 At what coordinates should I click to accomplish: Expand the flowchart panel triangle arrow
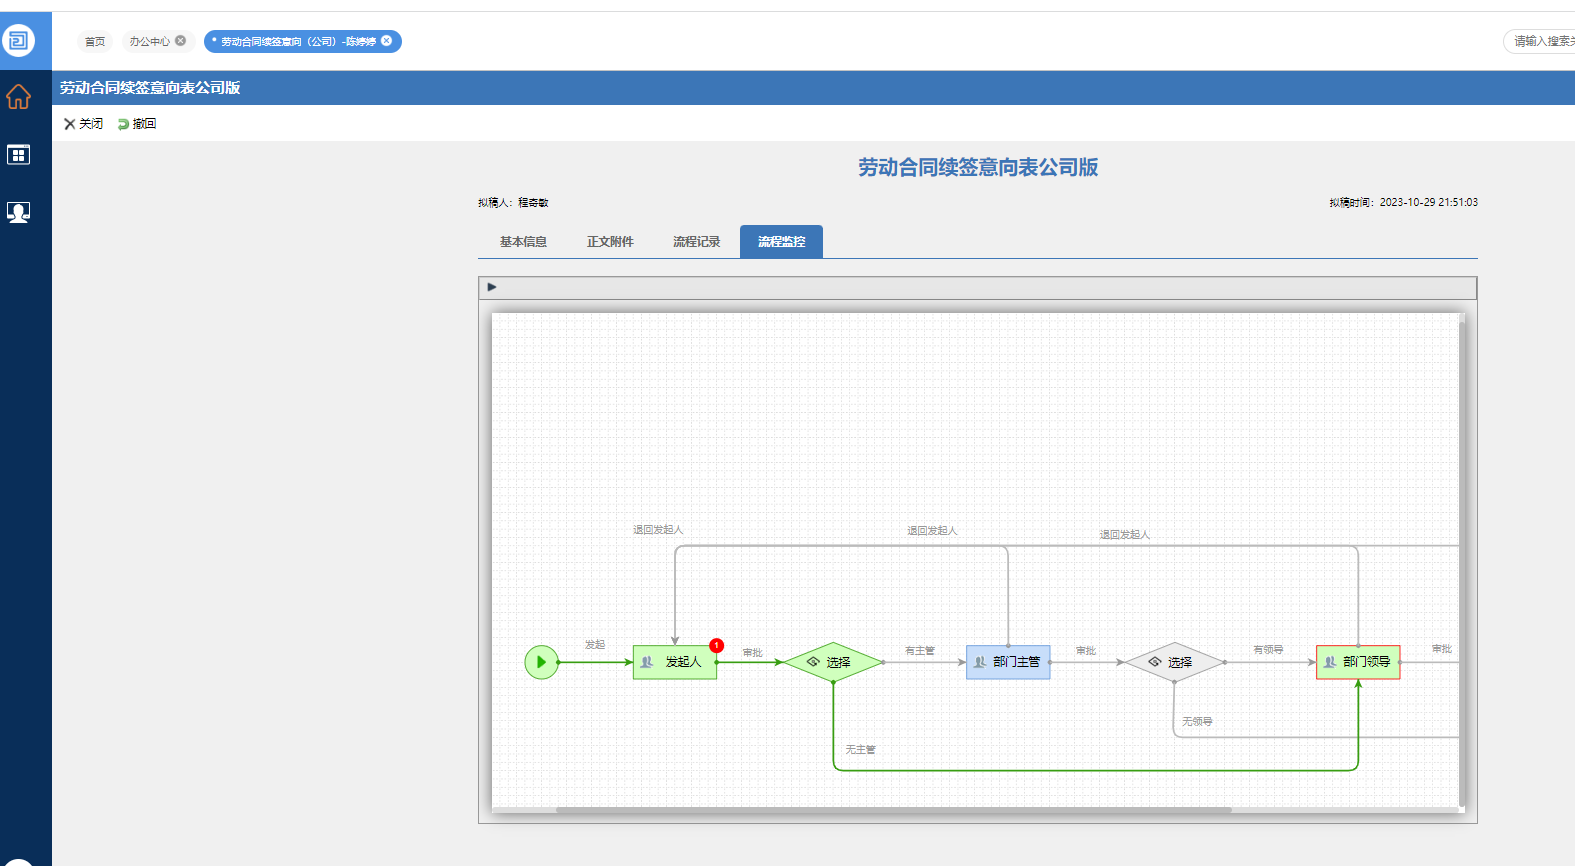[491, 287]
